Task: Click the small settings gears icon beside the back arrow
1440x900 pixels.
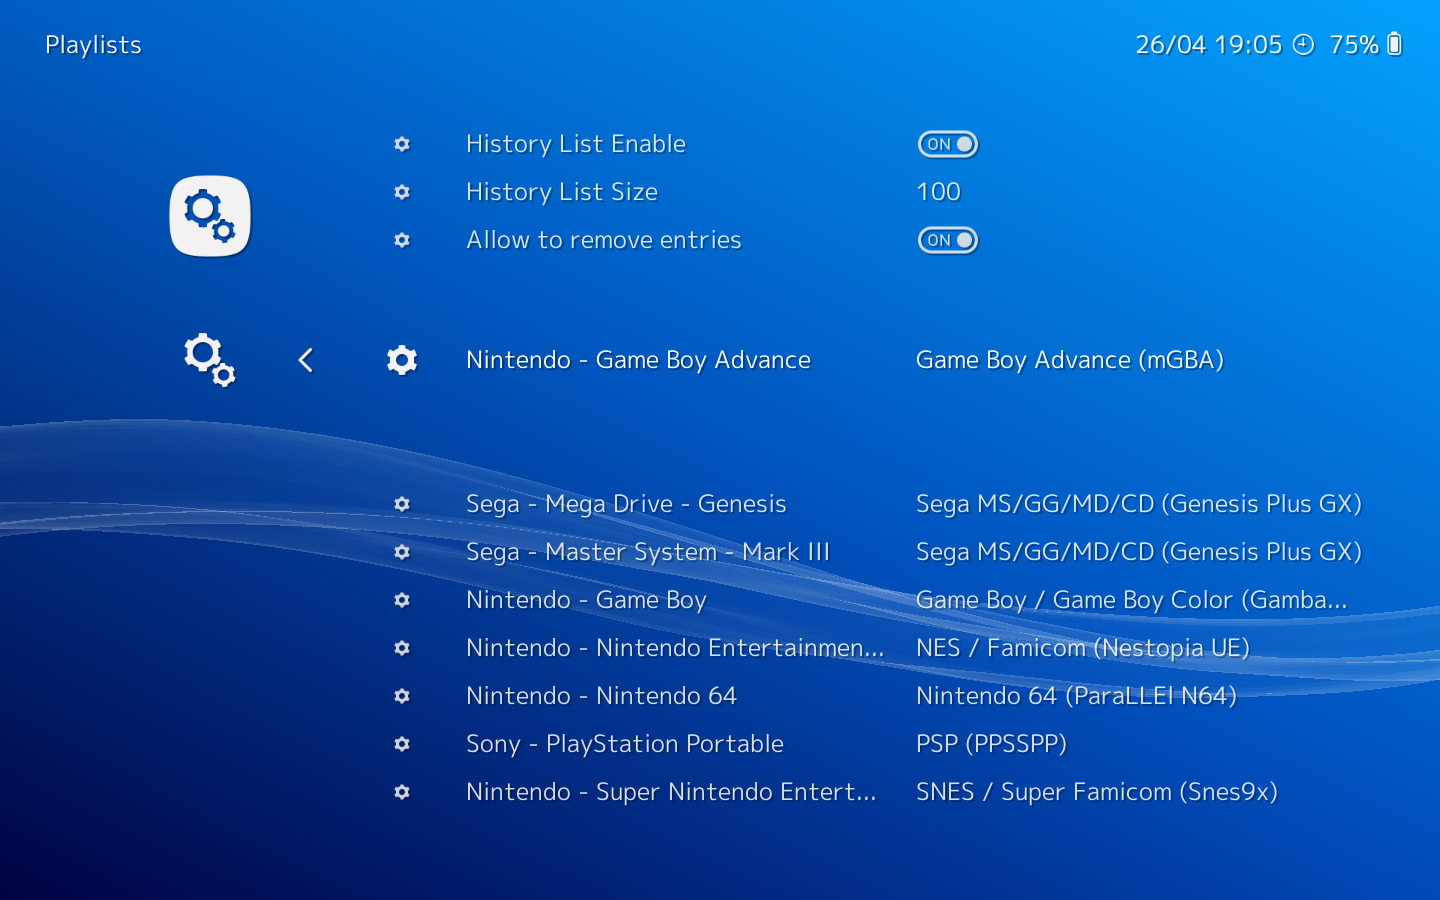Action: pos(210,360)
